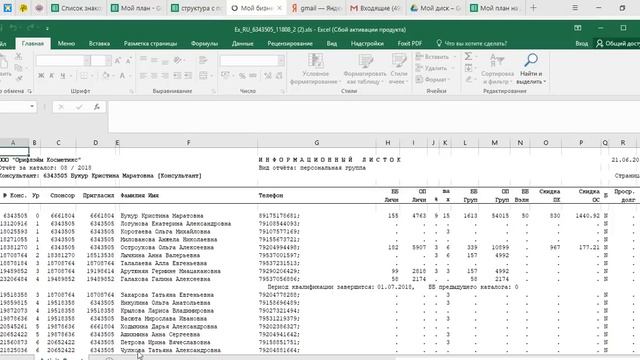Align text left in the Alignment group

tap(143, 76)
